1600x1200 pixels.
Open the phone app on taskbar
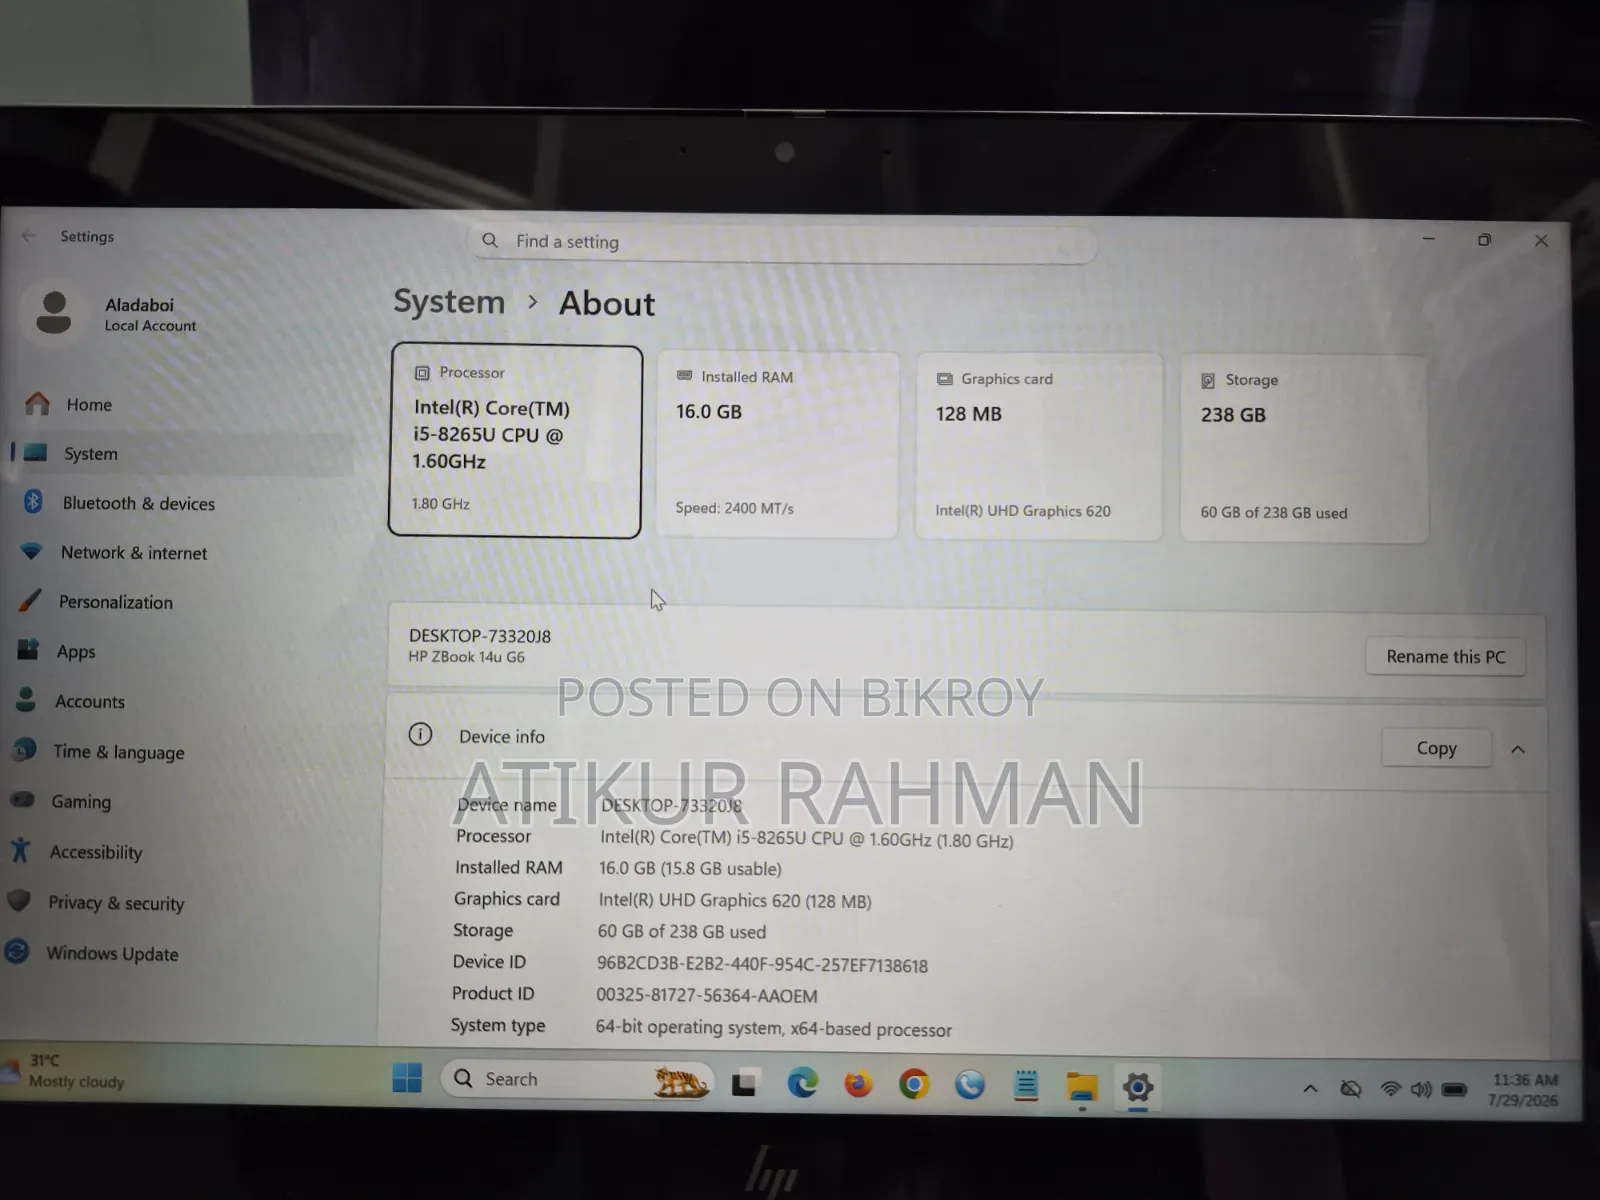[970, 1085]
